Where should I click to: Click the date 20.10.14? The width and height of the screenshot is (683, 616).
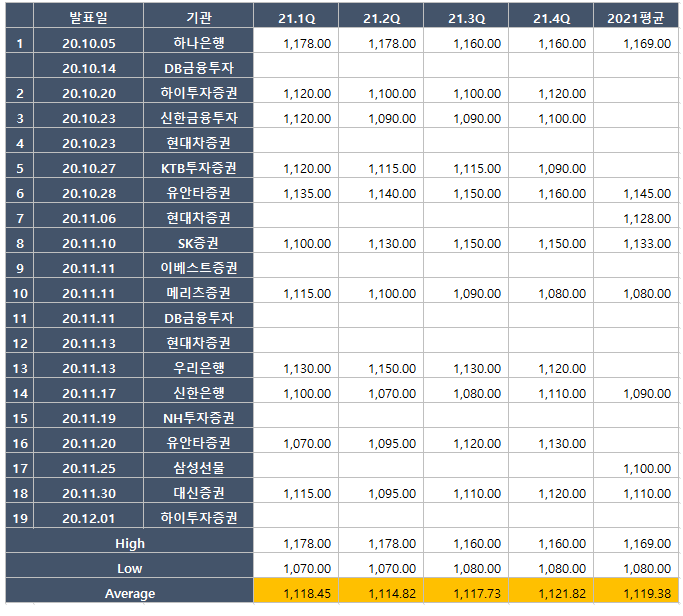pos(88,68)
